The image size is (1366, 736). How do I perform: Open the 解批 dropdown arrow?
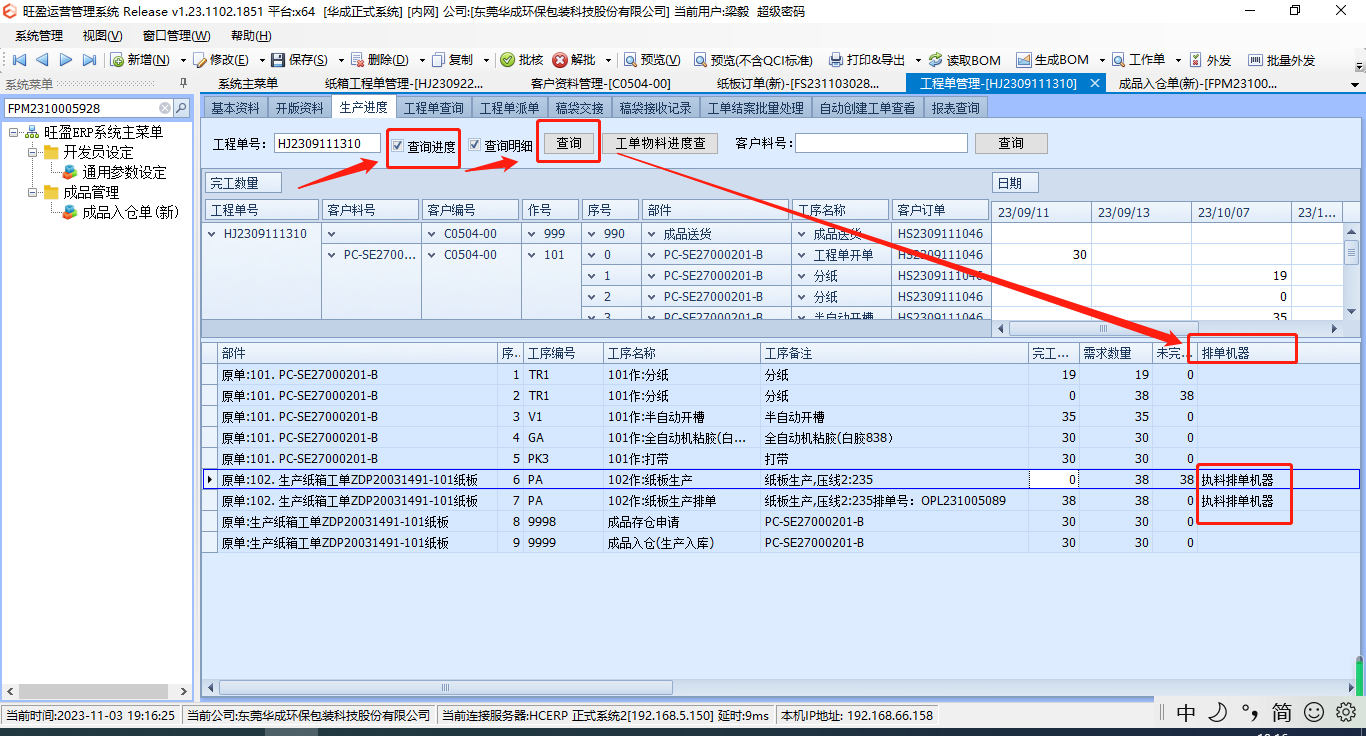[x=609, y=60]
